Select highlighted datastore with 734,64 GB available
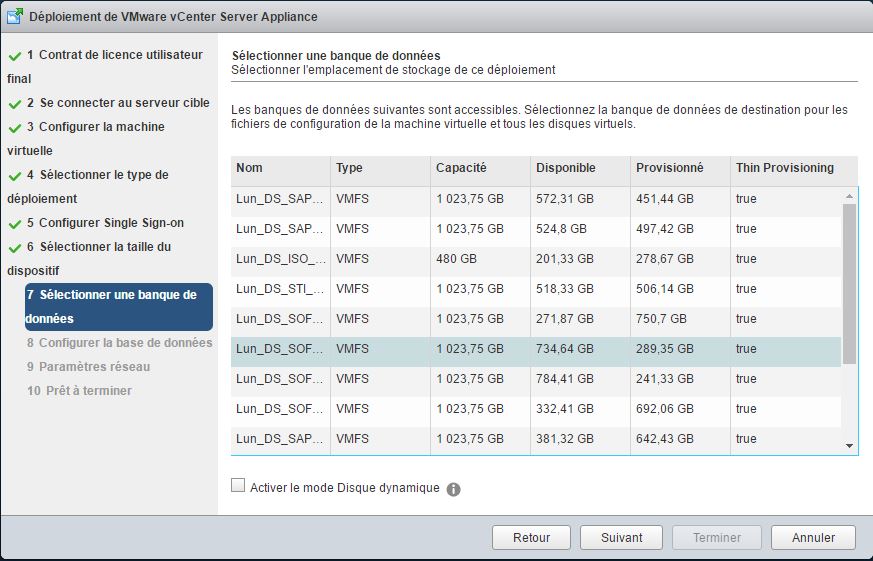Screen dimensions: 873x561 (536, 350)
